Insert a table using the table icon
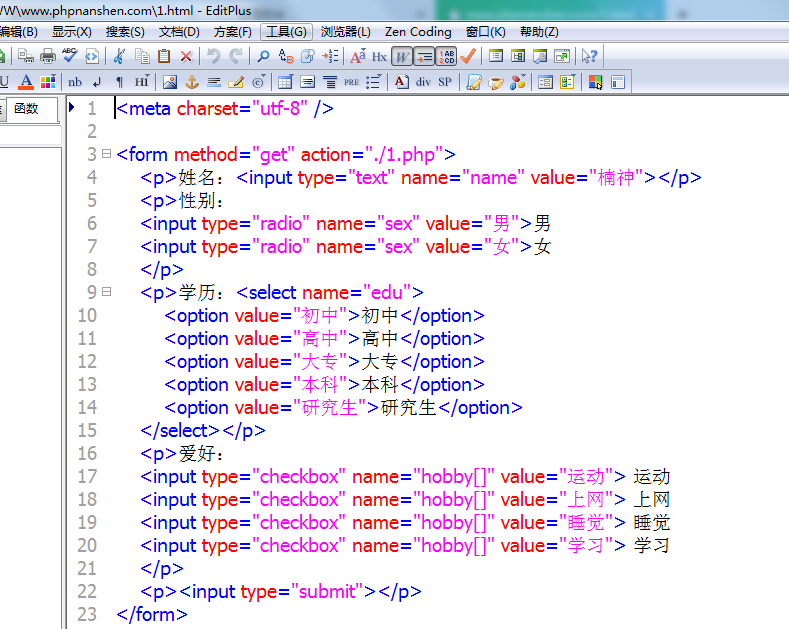This screenshot has width=789, height=629. [285, 82]
